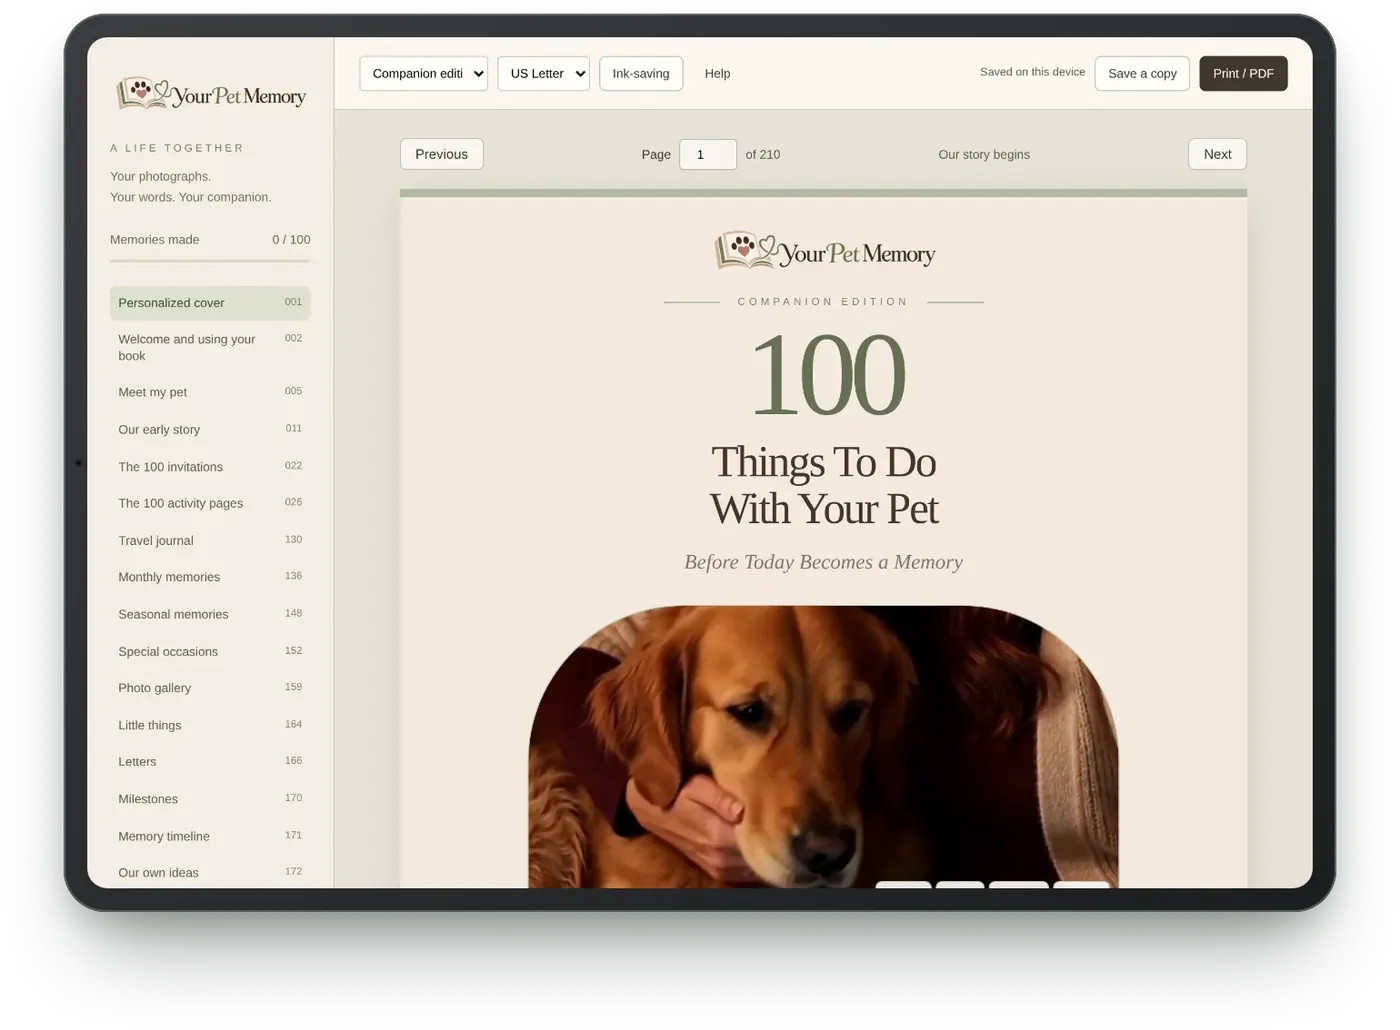Click the Save a copy button
Screen dimensions: 1400x1030
(x=1142, y=73)
